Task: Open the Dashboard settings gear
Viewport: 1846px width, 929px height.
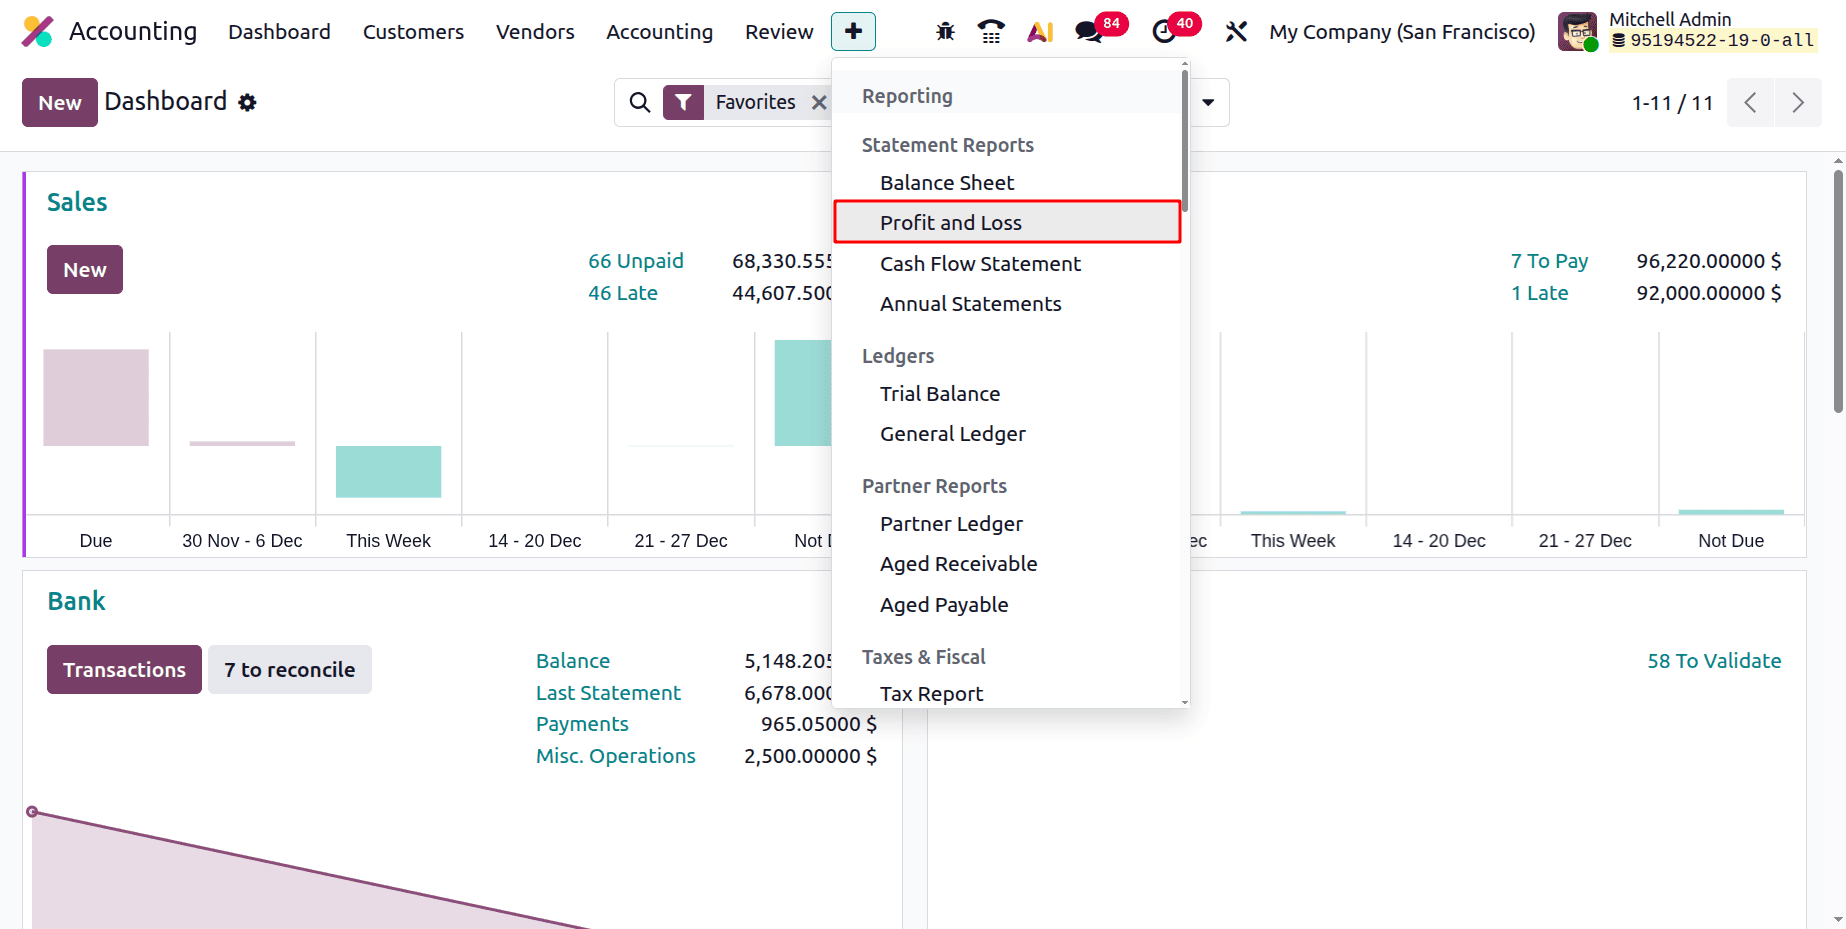Action: coord(247,102)
